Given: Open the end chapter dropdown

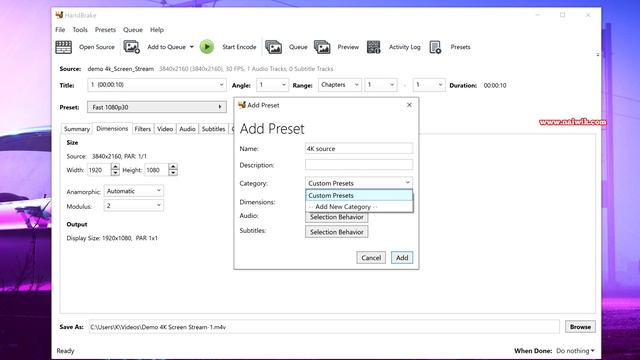Looking at the screenshot, I should click(x=429, y=85).
